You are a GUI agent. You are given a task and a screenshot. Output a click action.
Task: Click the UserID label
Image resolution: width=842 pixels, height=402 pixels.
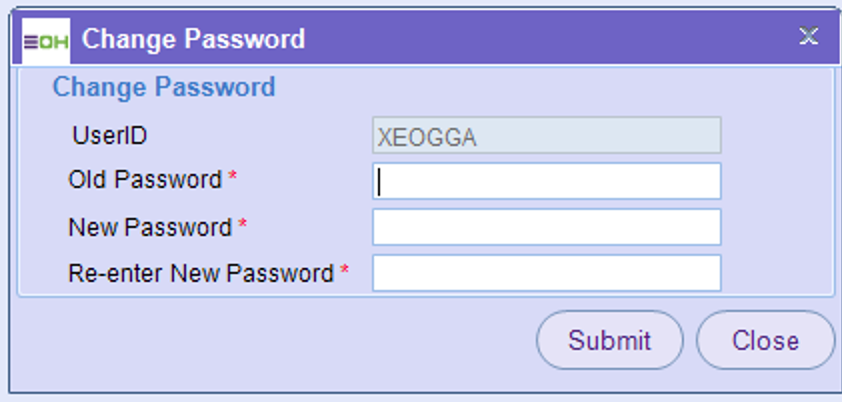pos(110,135)
